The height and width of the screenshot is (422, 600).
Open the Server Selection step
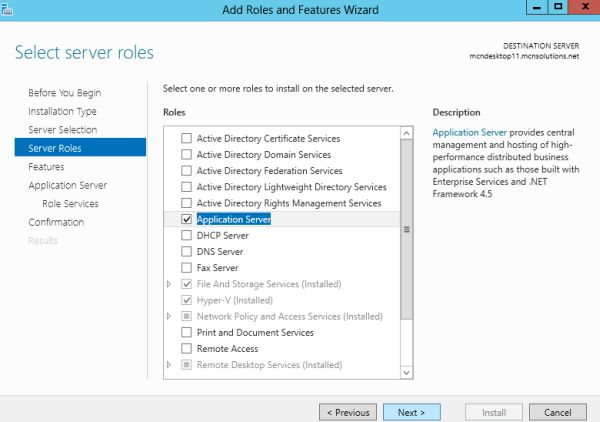click(62, 130)
